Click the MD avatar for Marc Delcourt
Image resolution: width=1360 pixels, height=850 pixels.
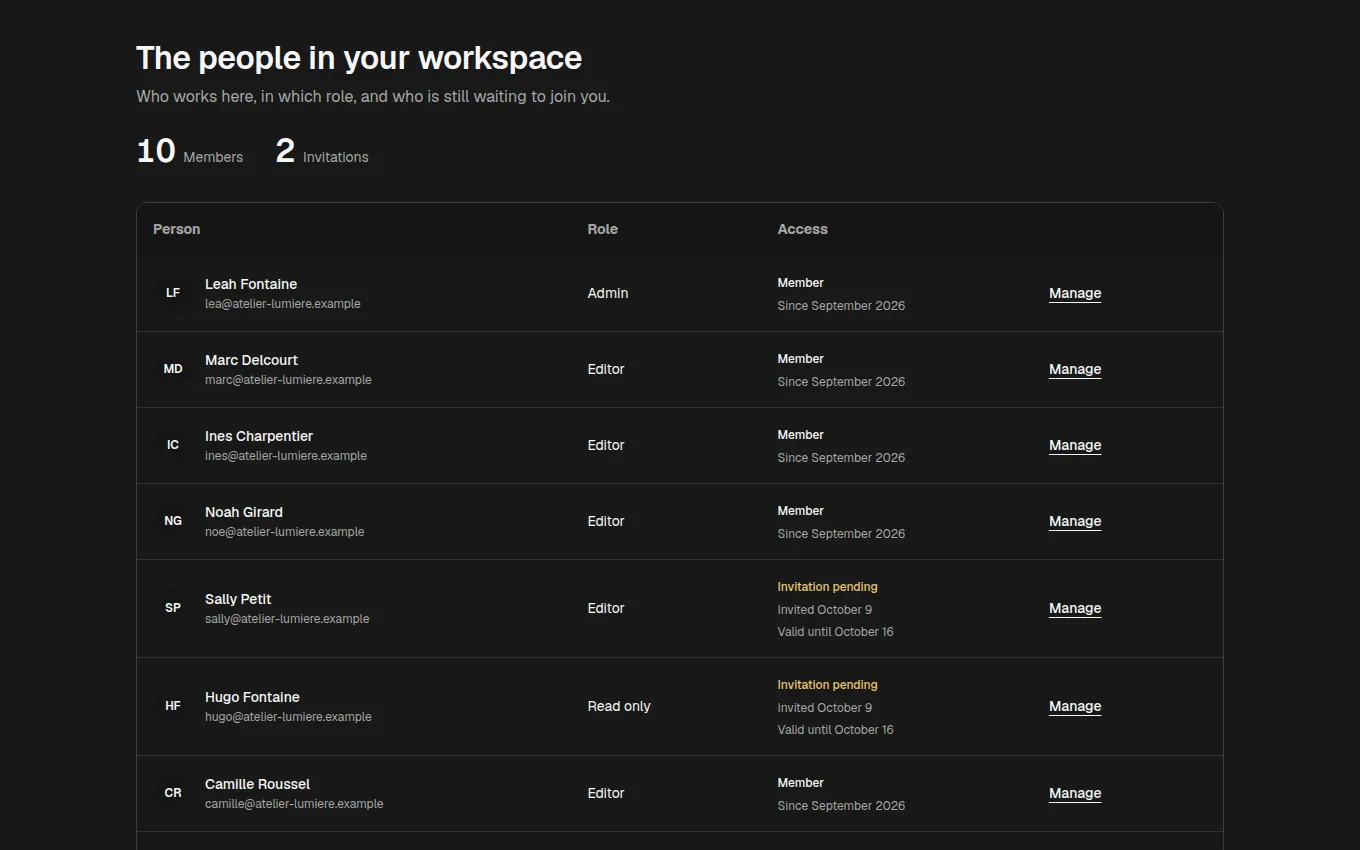point(173,369)
